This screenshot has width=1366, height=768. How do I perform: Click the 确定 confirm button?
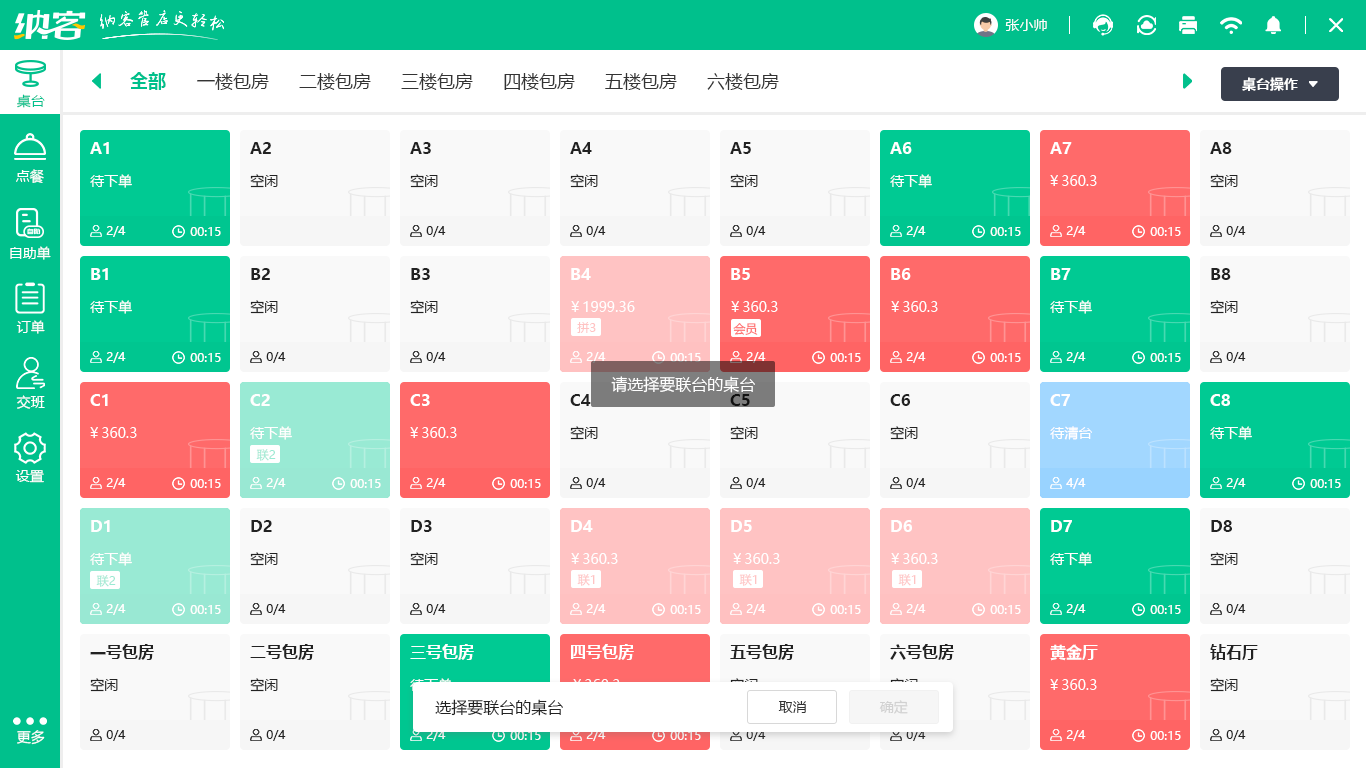[x=893, y=707]
